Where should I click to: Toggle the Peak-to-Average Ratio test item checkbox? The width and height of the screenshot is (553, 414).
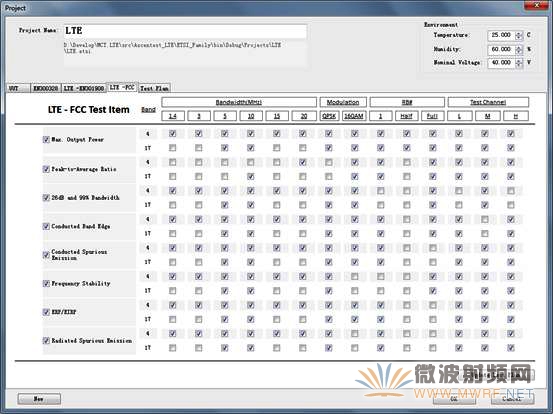(46, 169)
